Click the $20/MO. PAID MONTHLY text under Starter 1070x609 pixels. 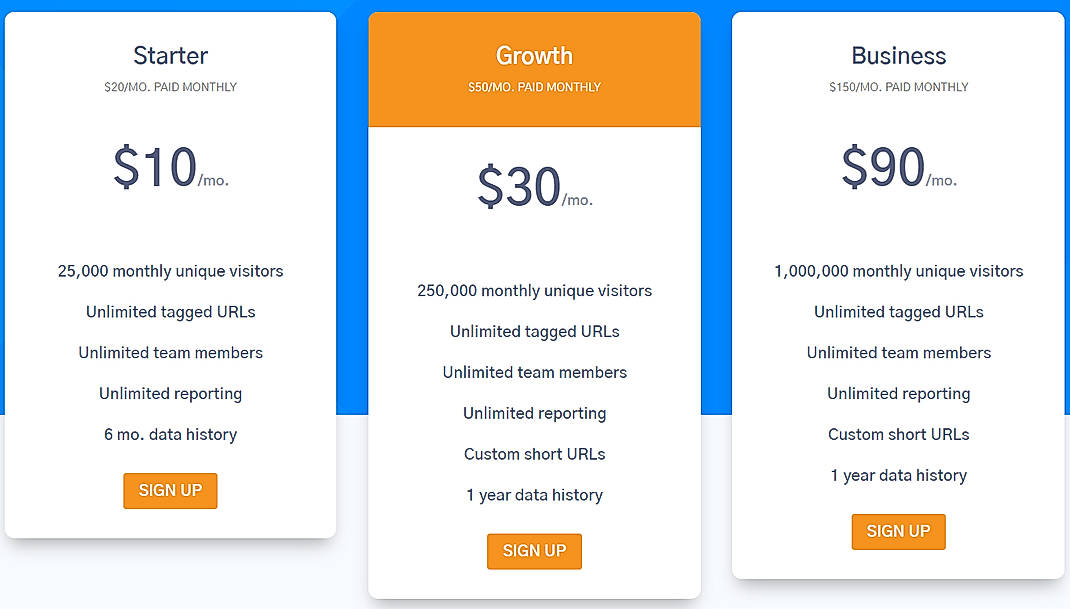point(170,87)
